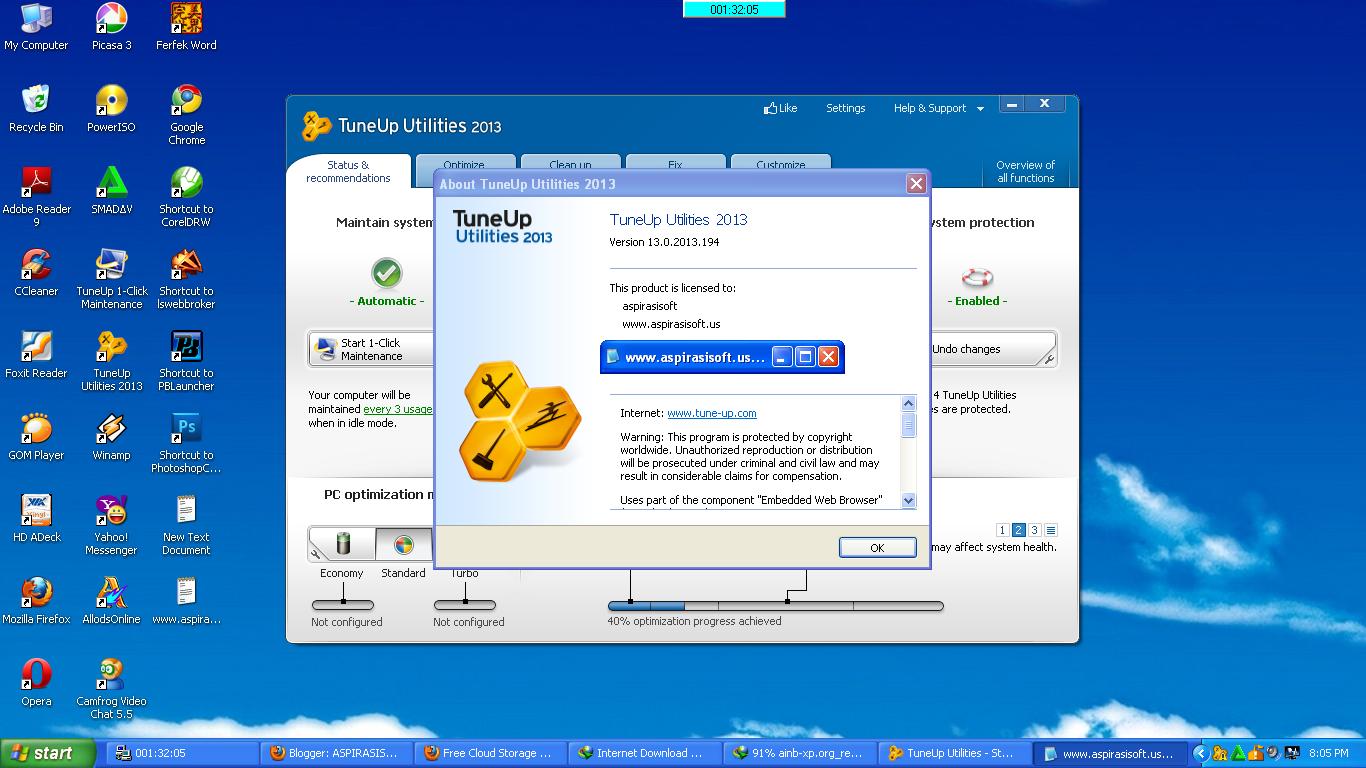The height and width of the screenshot is (768, 1366).
Task: Expand hidden system tray icons arrow
Action: click(x=1201, y=753)
